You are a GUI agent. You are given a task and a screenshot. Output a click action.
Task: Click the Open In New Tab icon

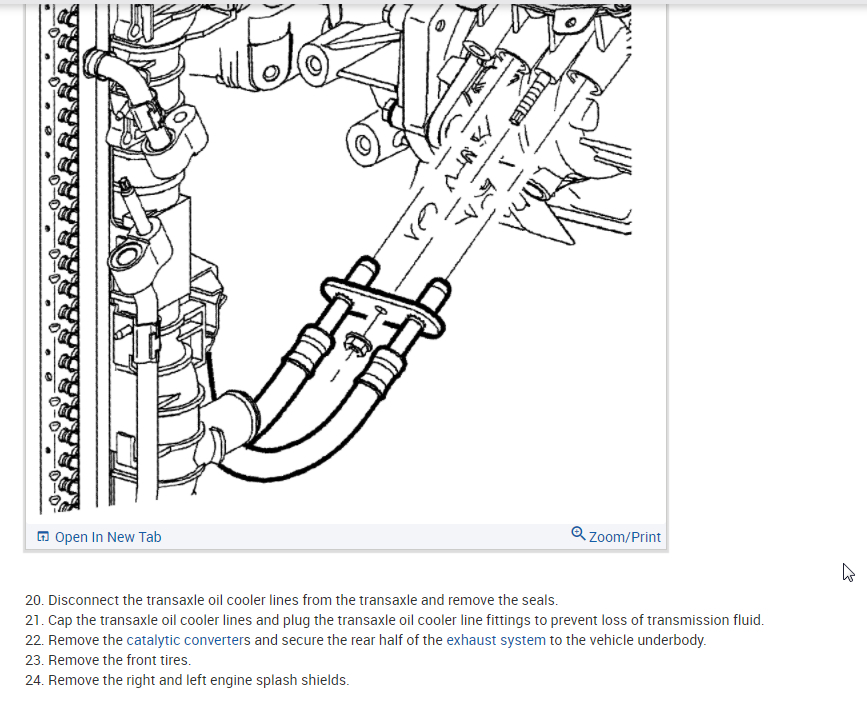coord(43,536)
